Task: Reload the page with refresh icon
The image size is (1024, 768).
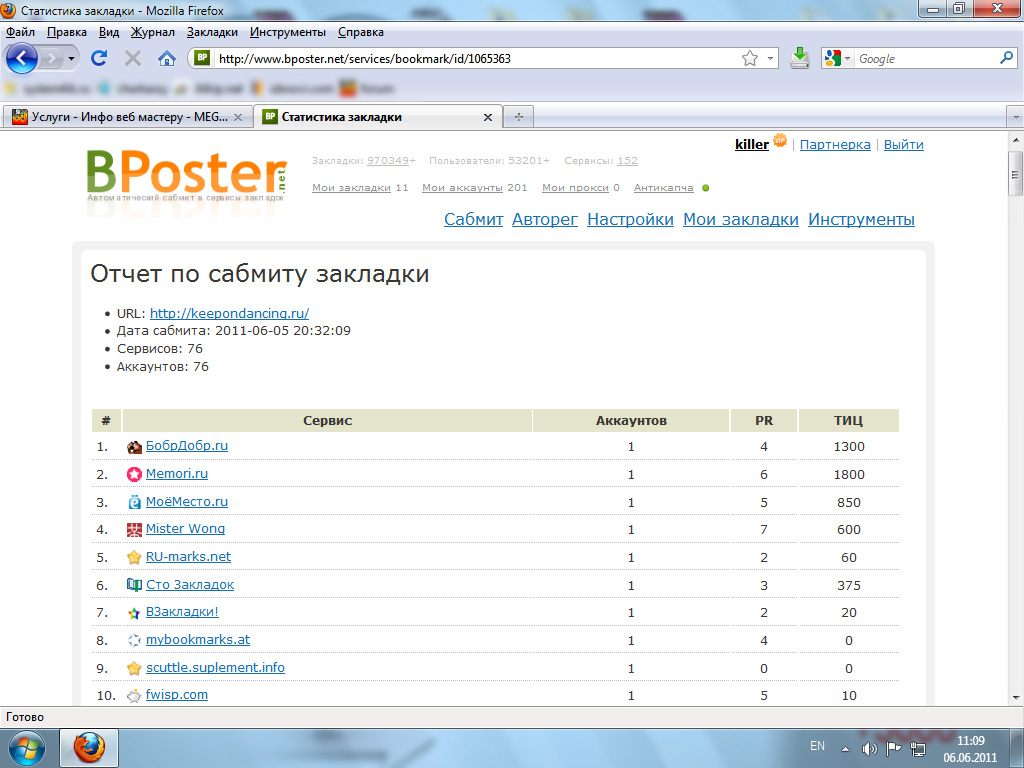Action: (99, 58)
